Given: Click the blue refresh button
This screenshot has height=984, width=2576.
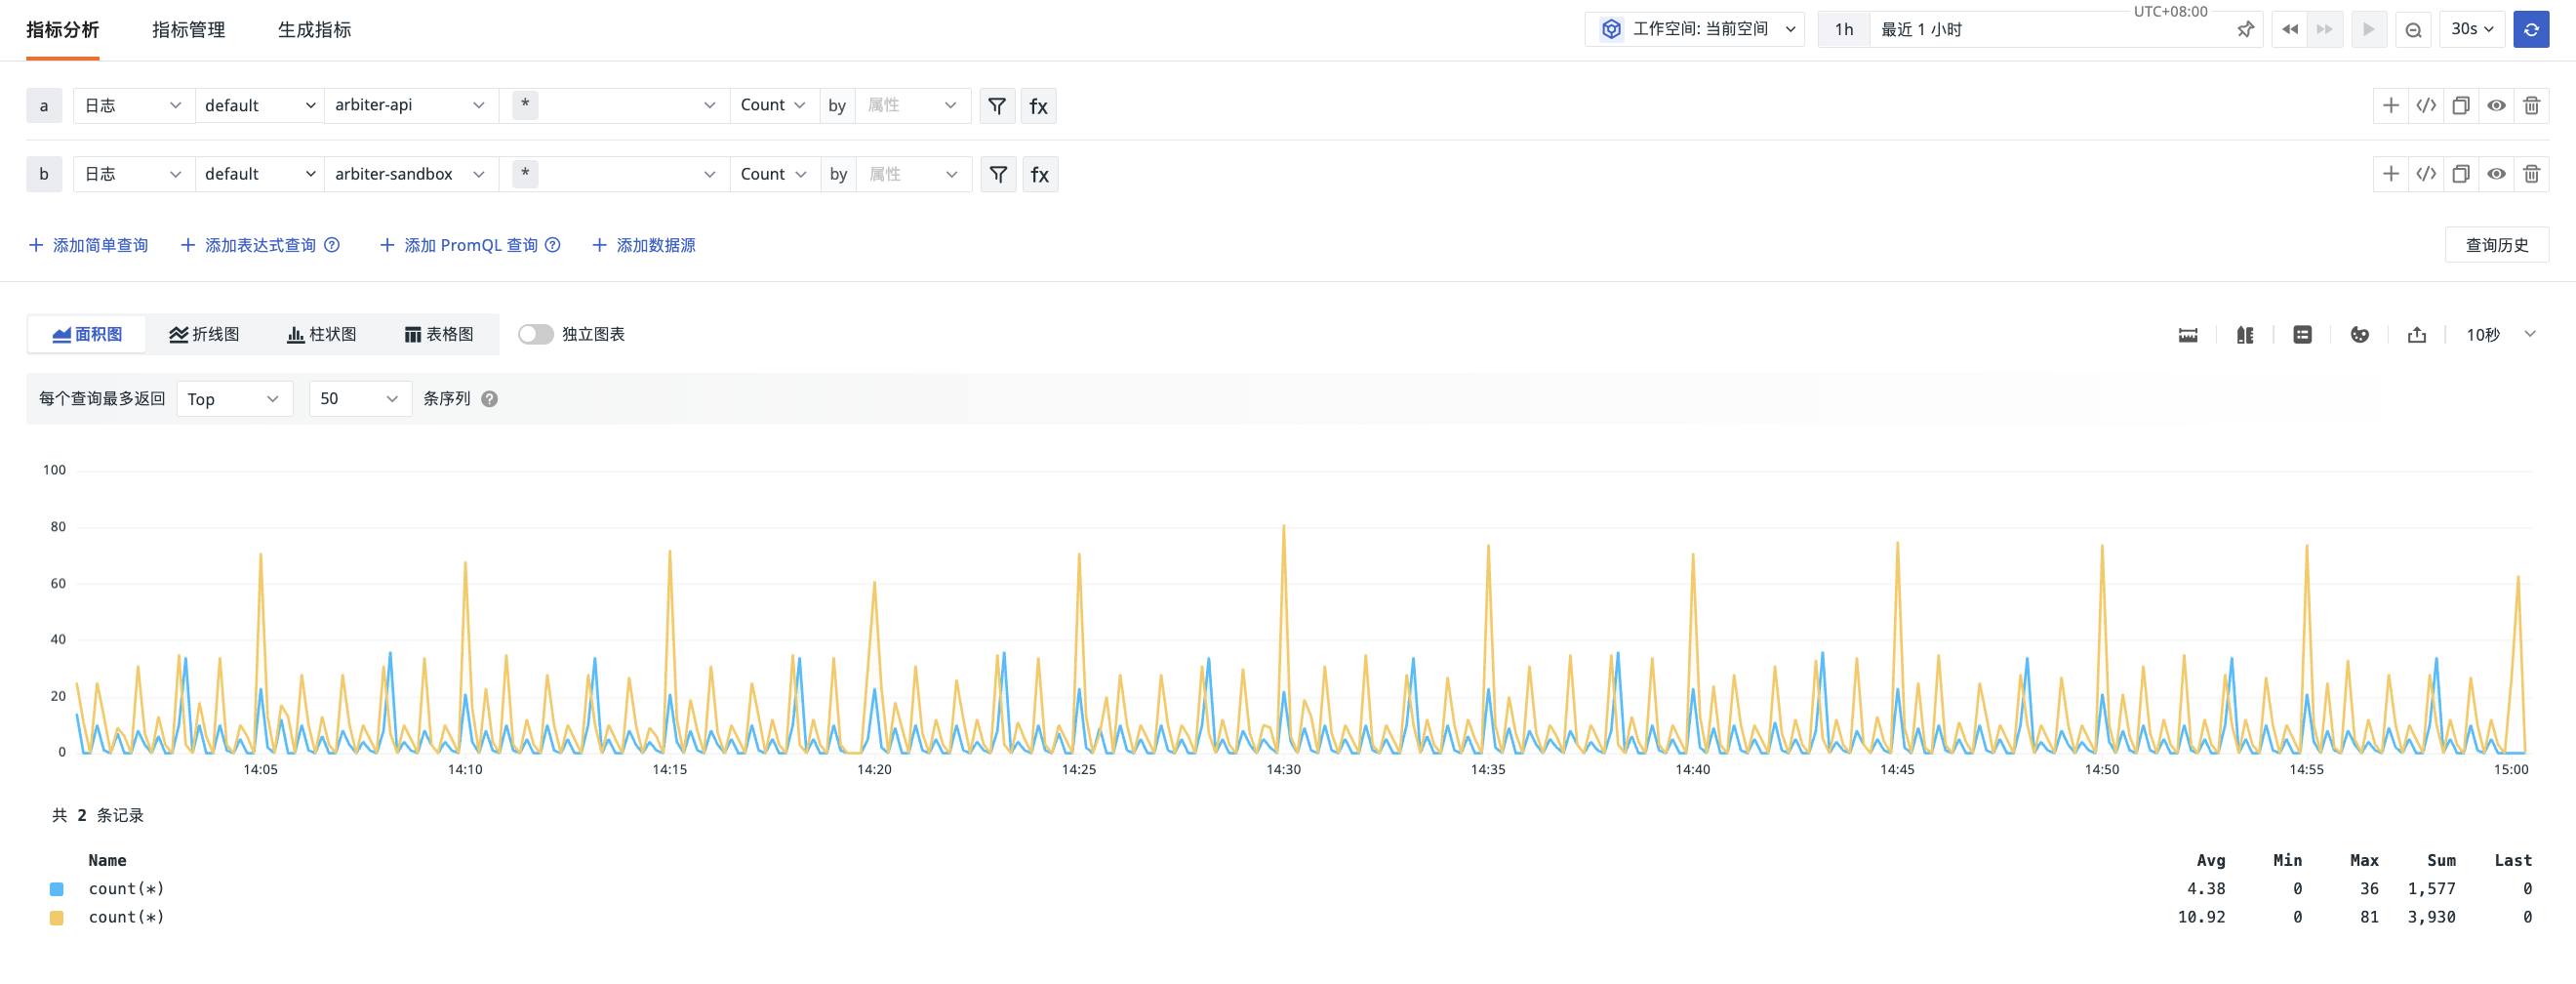Looking at the screenshot, I should coord(2531,29).
